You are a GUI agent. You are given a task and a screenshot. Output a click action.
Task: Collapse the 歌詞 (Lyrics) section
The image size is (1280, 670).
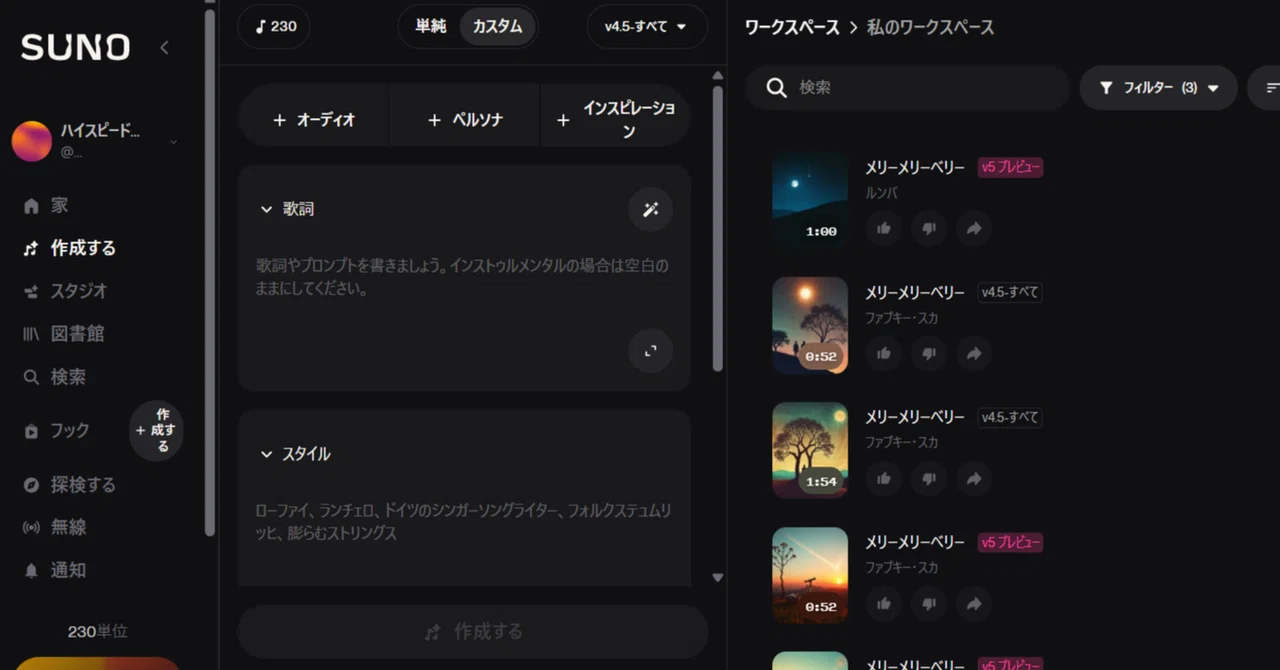[x=287, y=209]
